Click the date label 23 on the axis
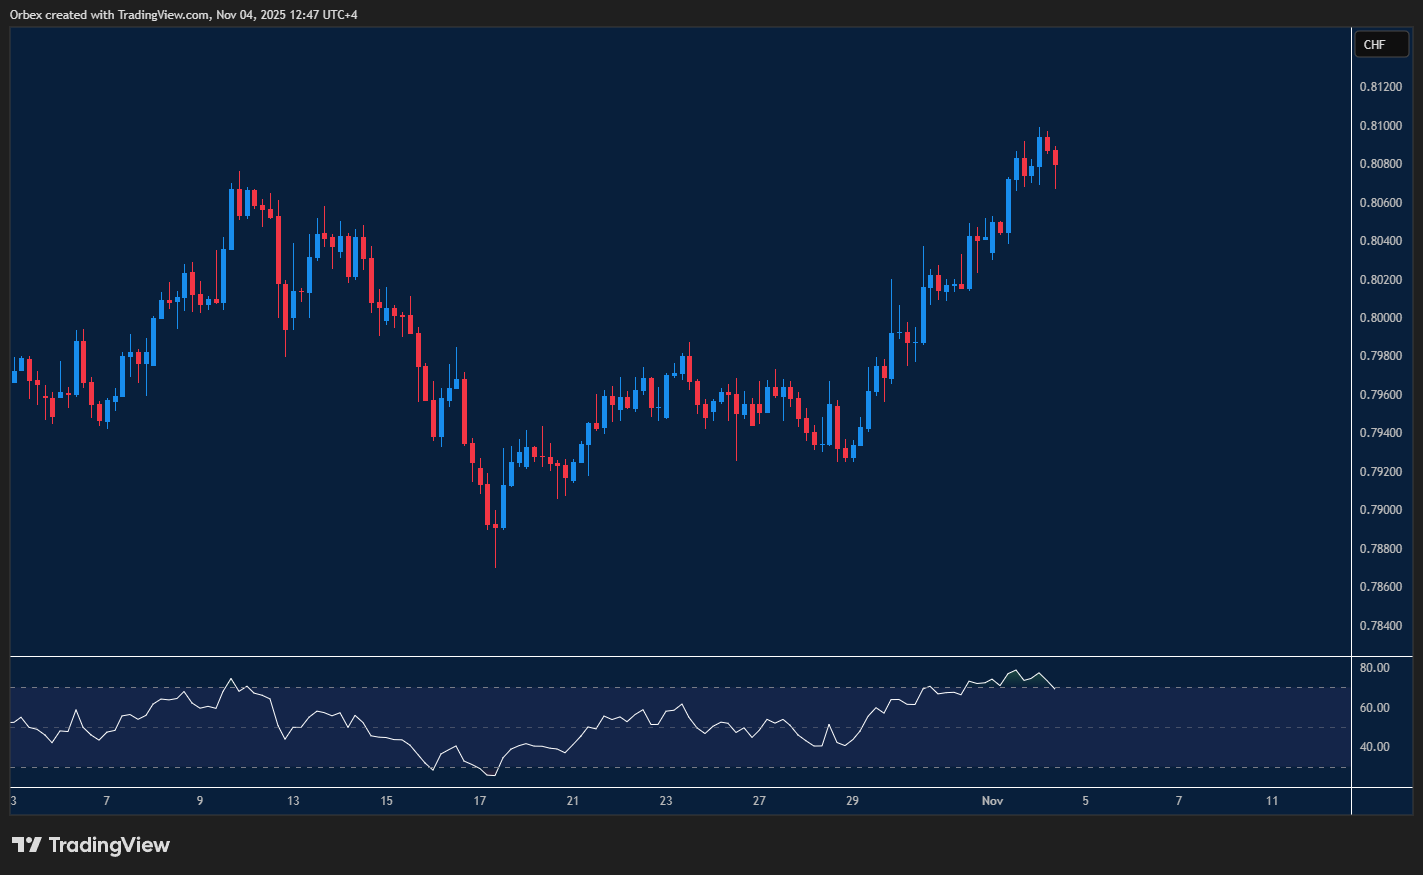 666,801
